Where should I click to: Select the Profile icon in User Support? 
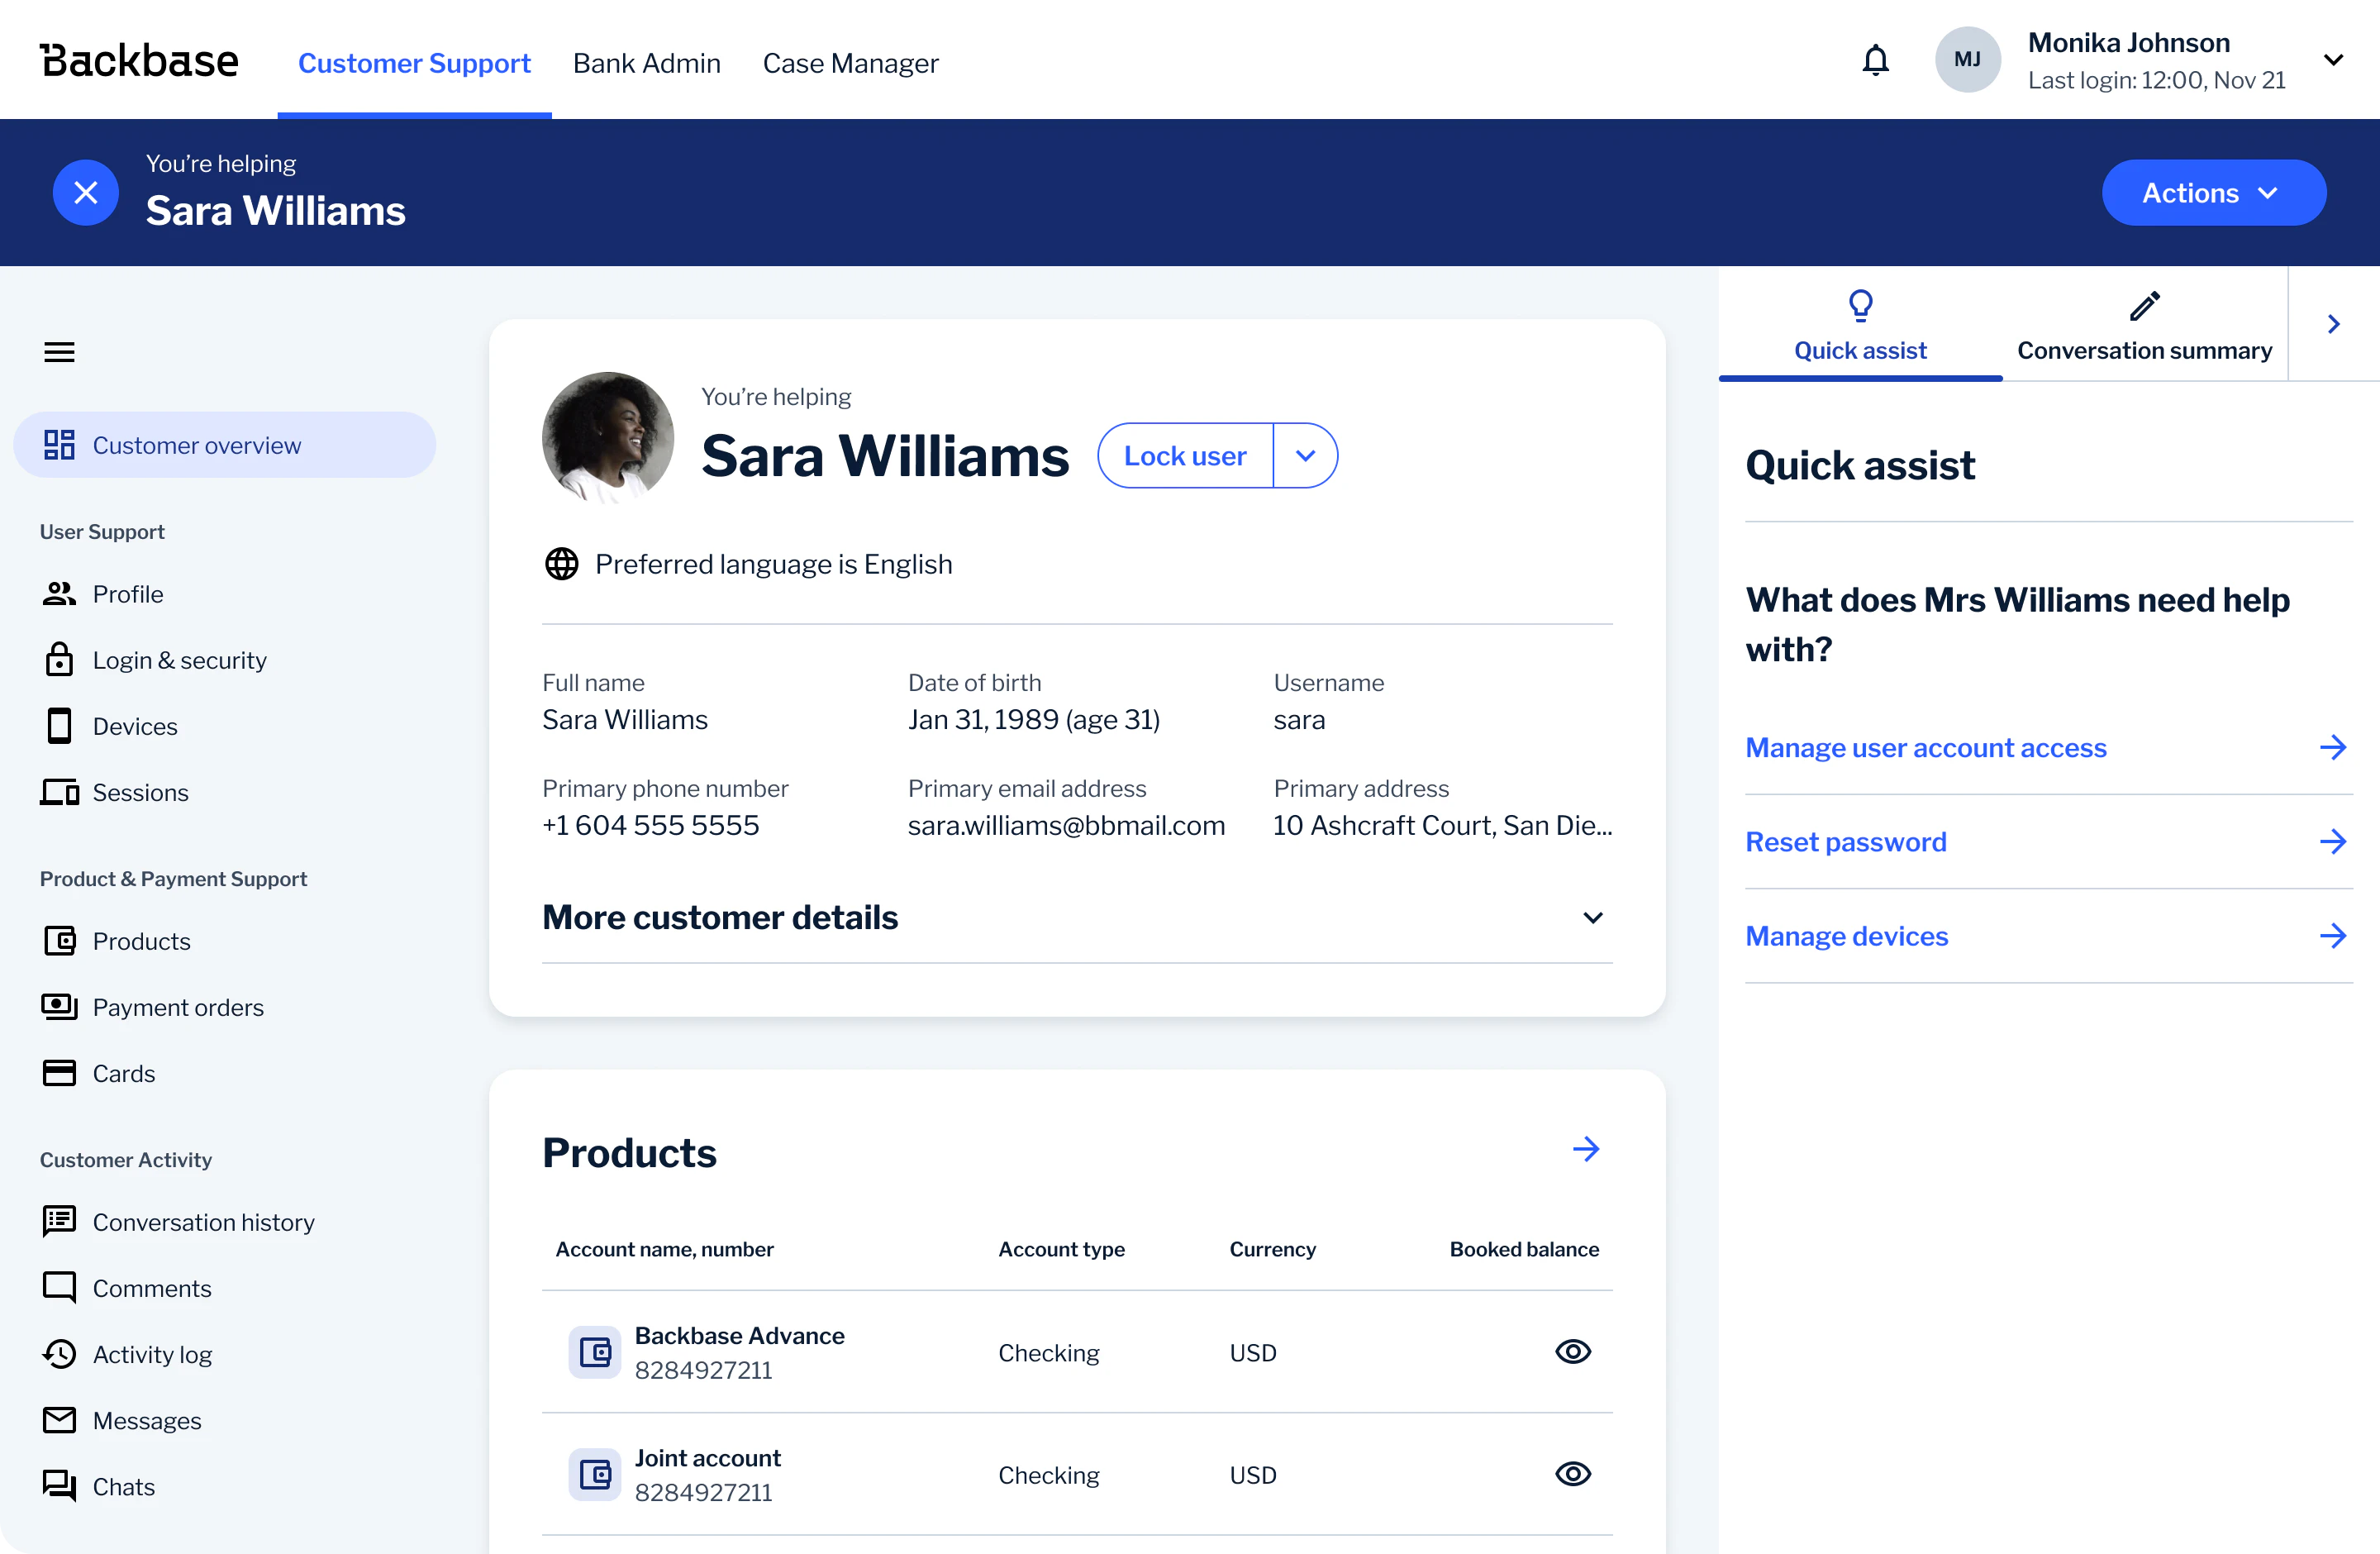point(58,593)
